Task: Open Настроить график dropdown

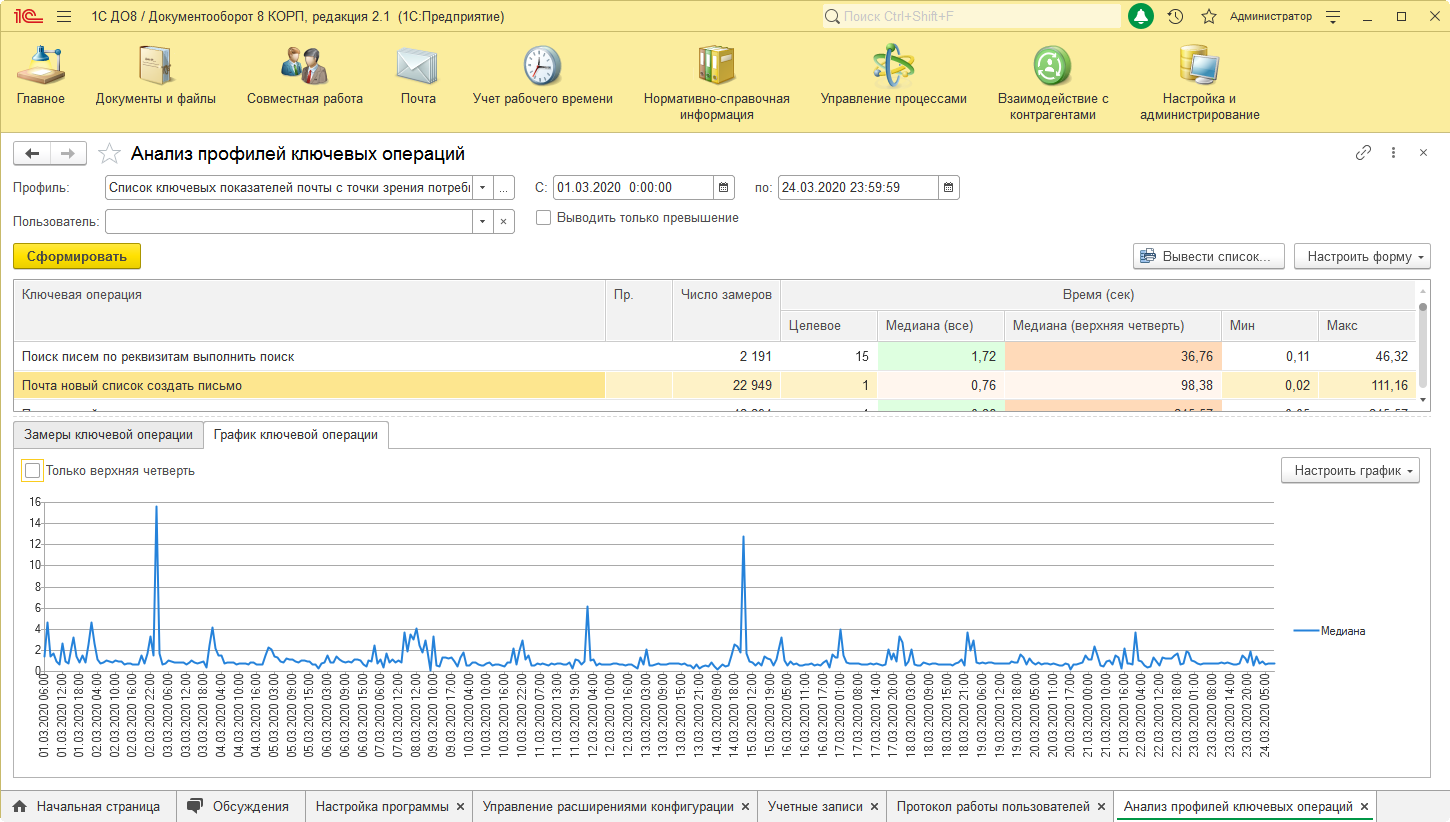Action: [x=1350, y=470]
